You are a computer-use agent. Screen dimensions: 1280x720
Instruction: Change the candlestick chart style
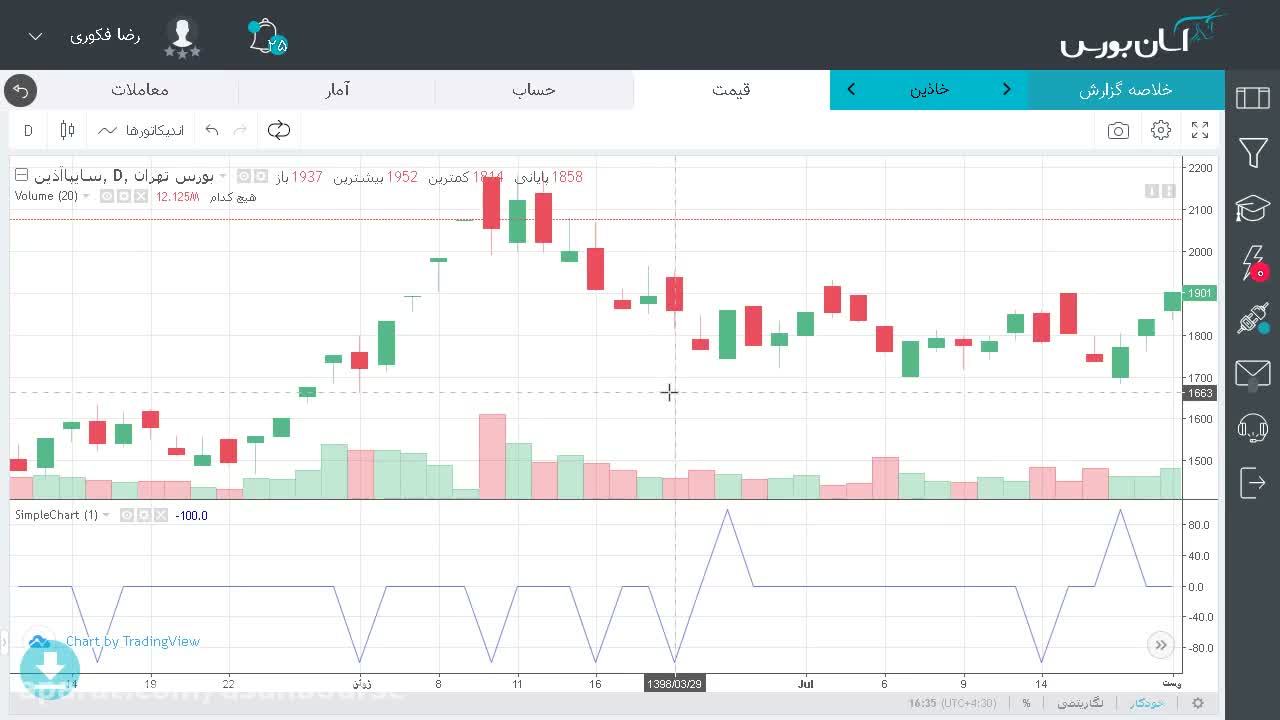68,130
